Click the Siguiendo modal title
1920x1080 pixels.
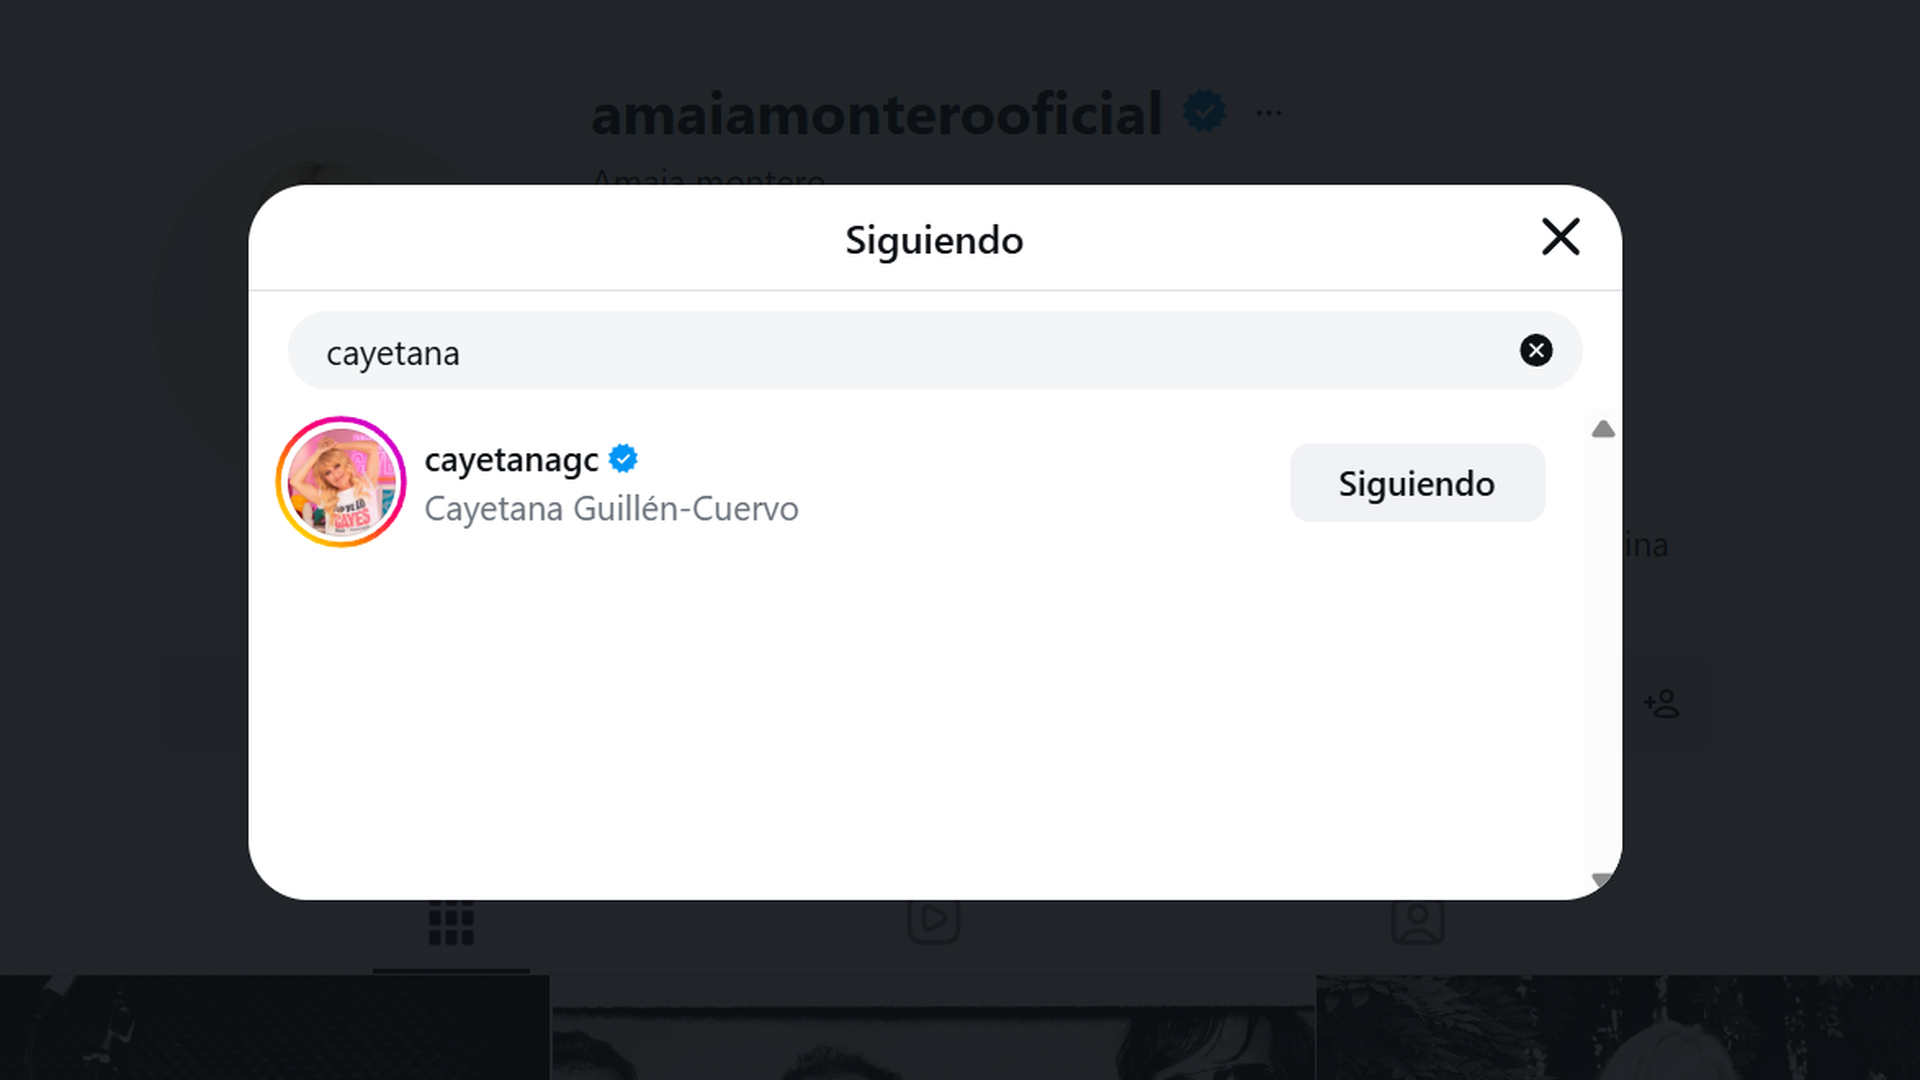933,239
